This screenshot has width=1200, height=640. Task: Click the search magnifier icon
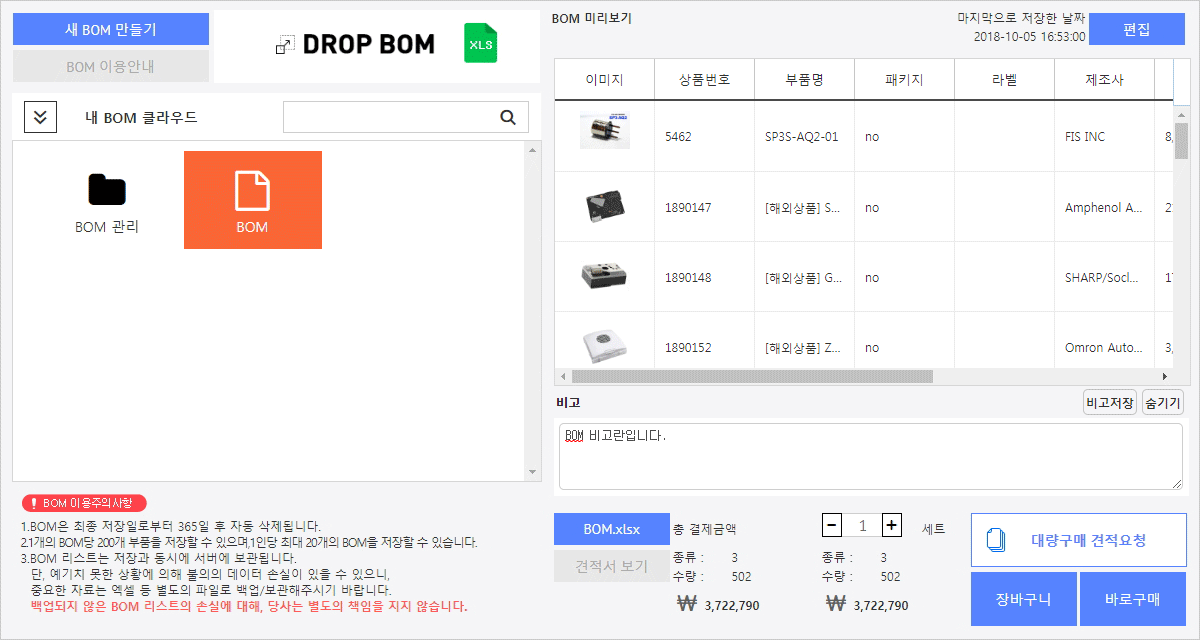coord(507,117)
